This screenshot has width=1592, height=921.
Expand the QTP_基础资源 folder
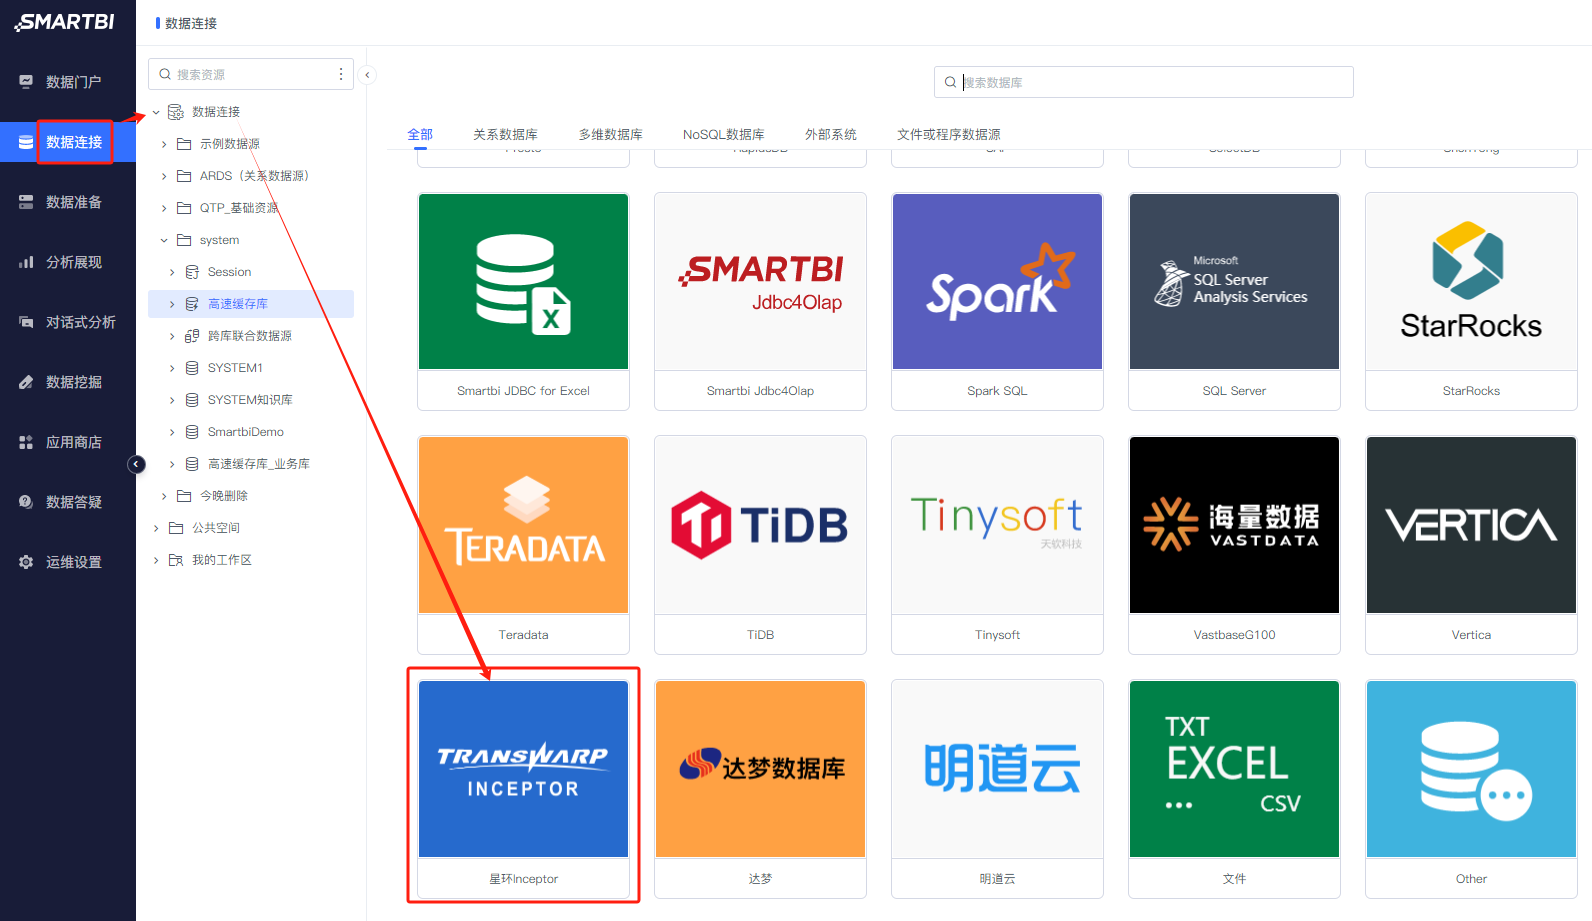pos(164,208)
